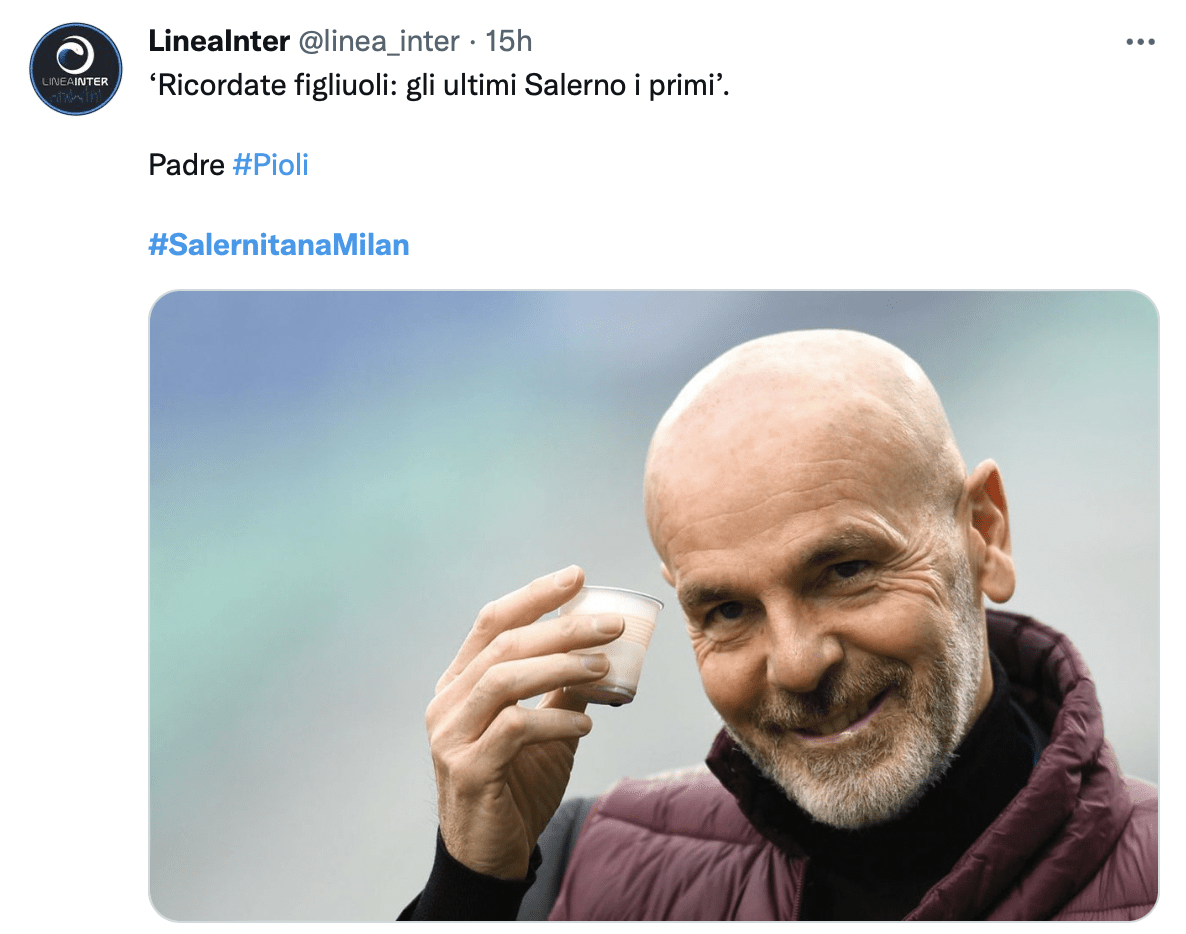Viewport: 1186px width, 934px height.
Task: Open the tweet via its 15h timestamp
Action: click(508, 41)
